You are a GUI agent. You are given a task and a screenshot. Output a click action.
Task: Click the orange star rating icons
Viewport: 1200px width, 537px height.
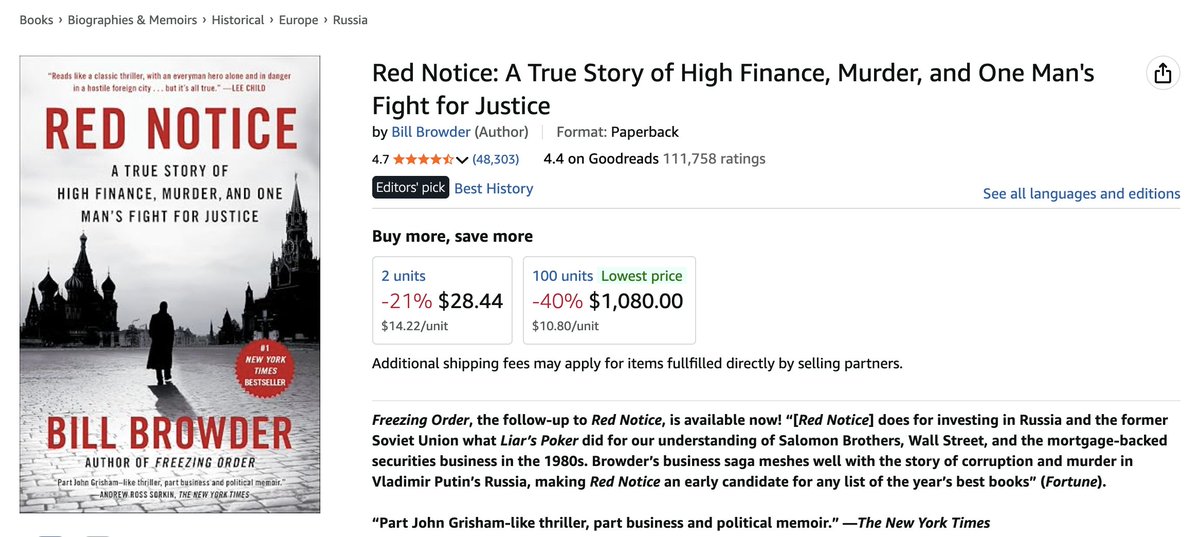pyautogui.click(x=424, y=159)
